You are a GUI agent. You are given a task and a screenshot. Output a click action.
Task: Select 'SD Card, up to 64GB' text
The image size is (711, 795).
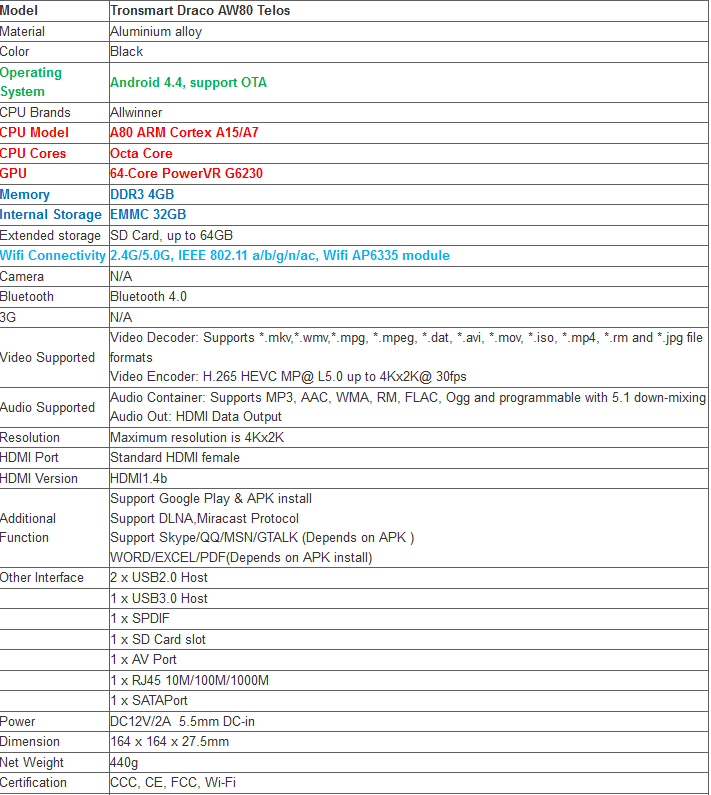tap(171, 236)
